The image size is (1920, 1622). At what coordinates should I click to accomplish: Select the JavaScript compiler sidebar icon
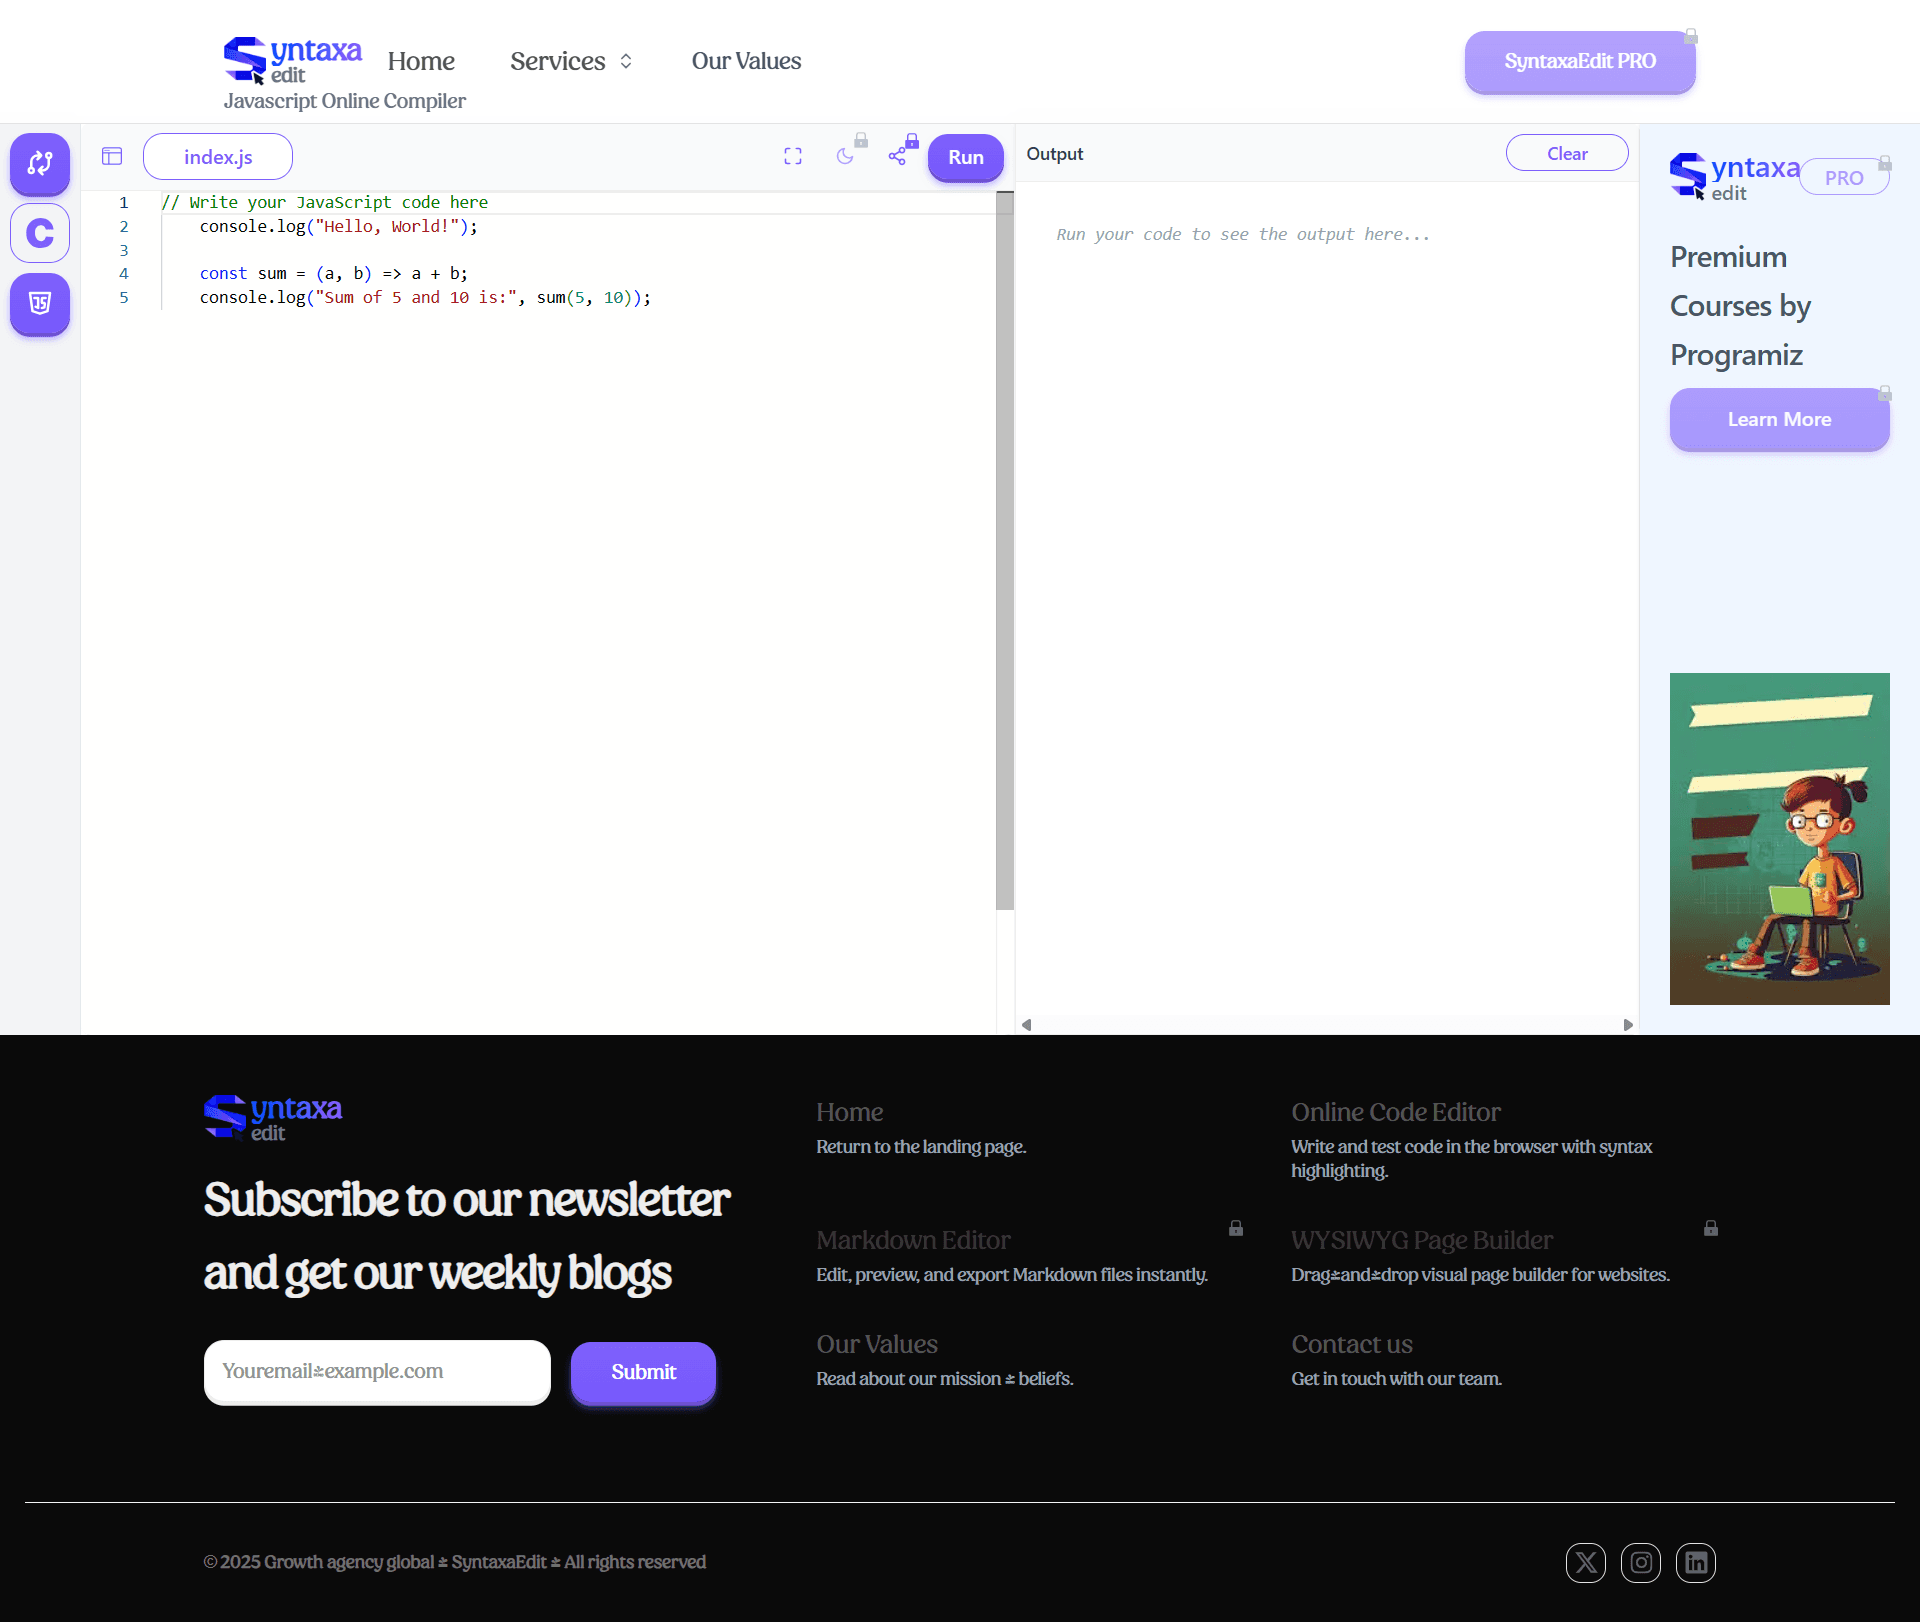click(x=40, y=303)
